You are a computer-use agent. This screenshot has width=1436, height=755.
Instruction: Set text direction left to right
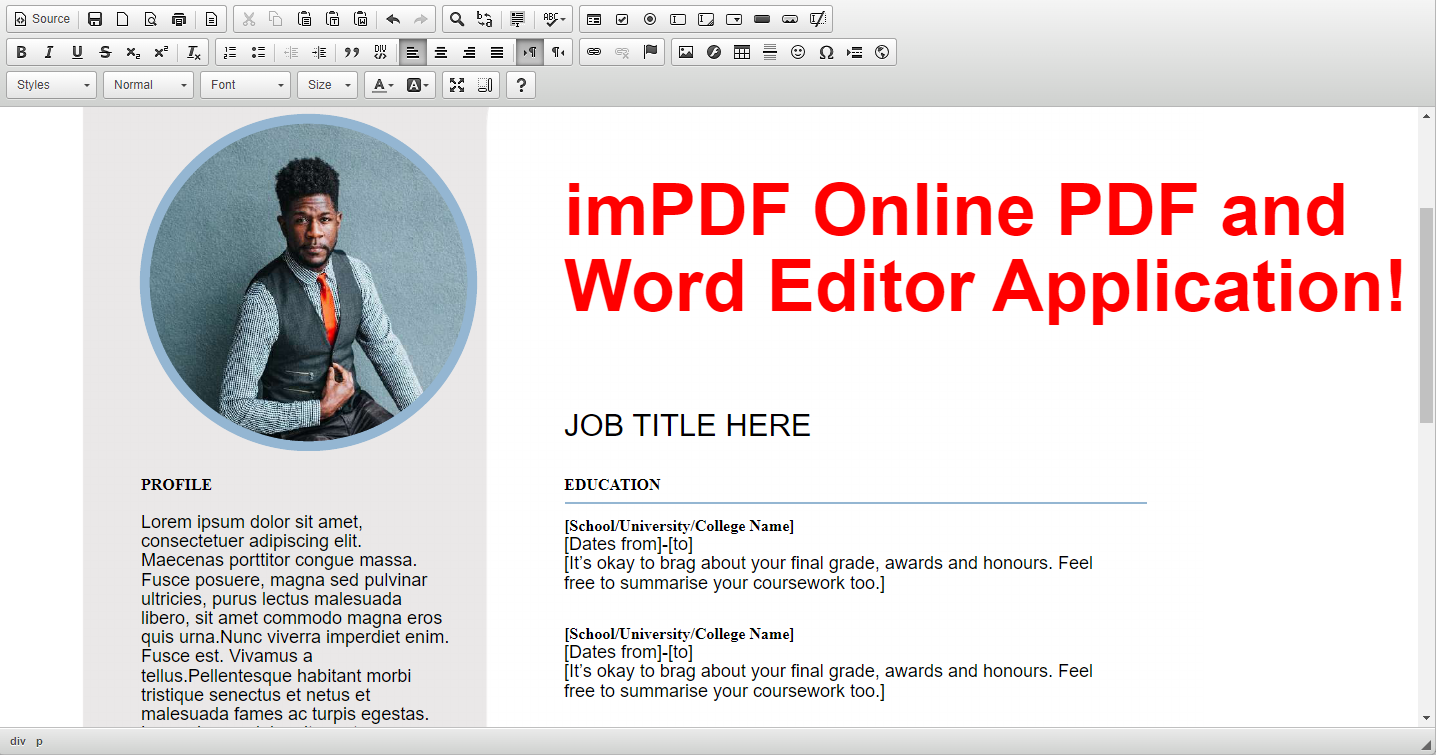[x=529, y=52]
